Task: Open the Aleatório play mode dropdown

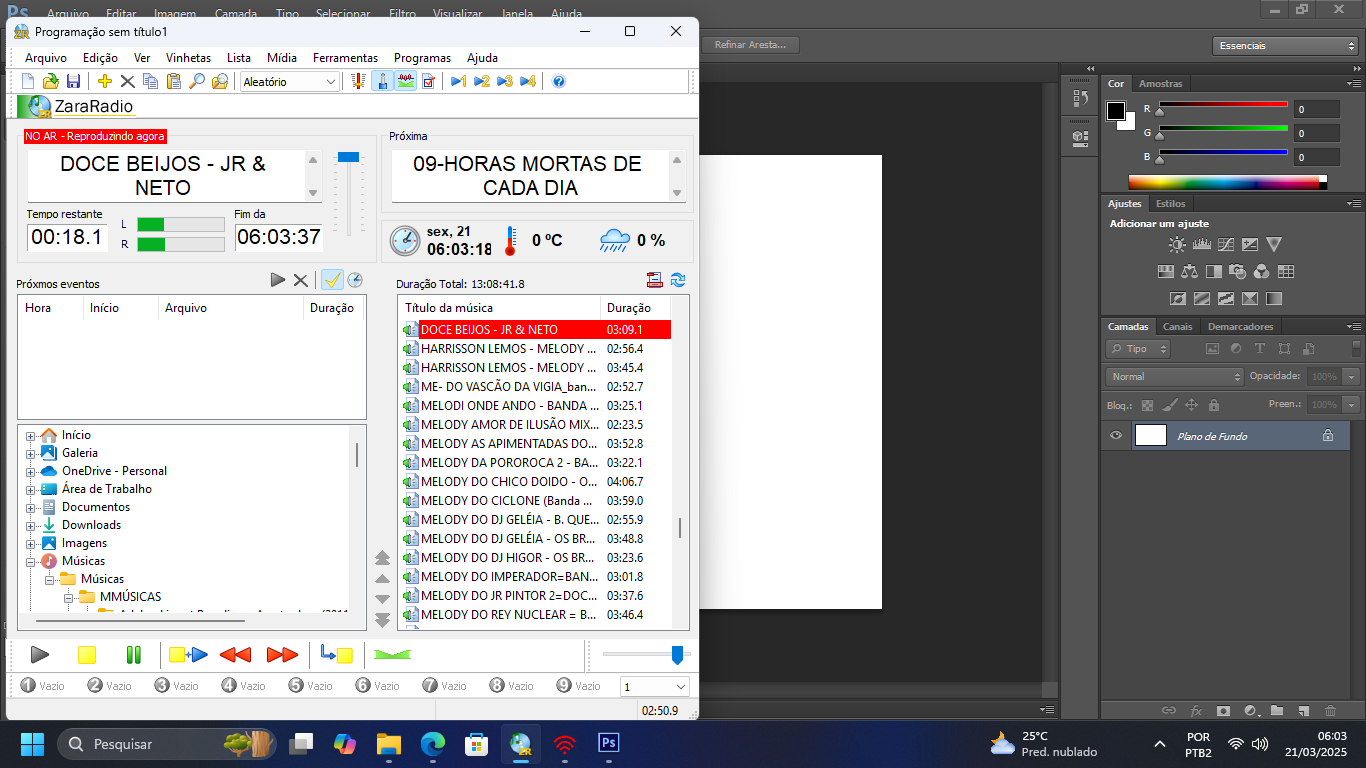Action: click(x=290, y=82)
